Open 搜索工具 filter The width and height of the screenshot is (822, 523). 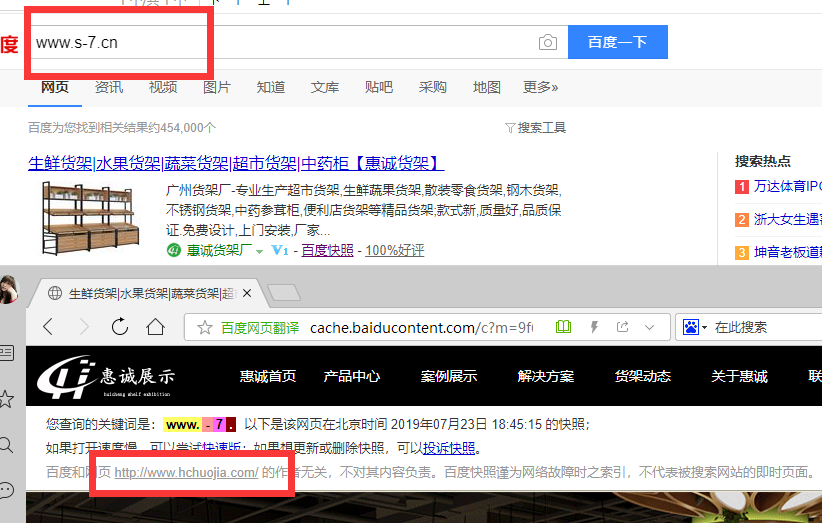pos(536,128)
